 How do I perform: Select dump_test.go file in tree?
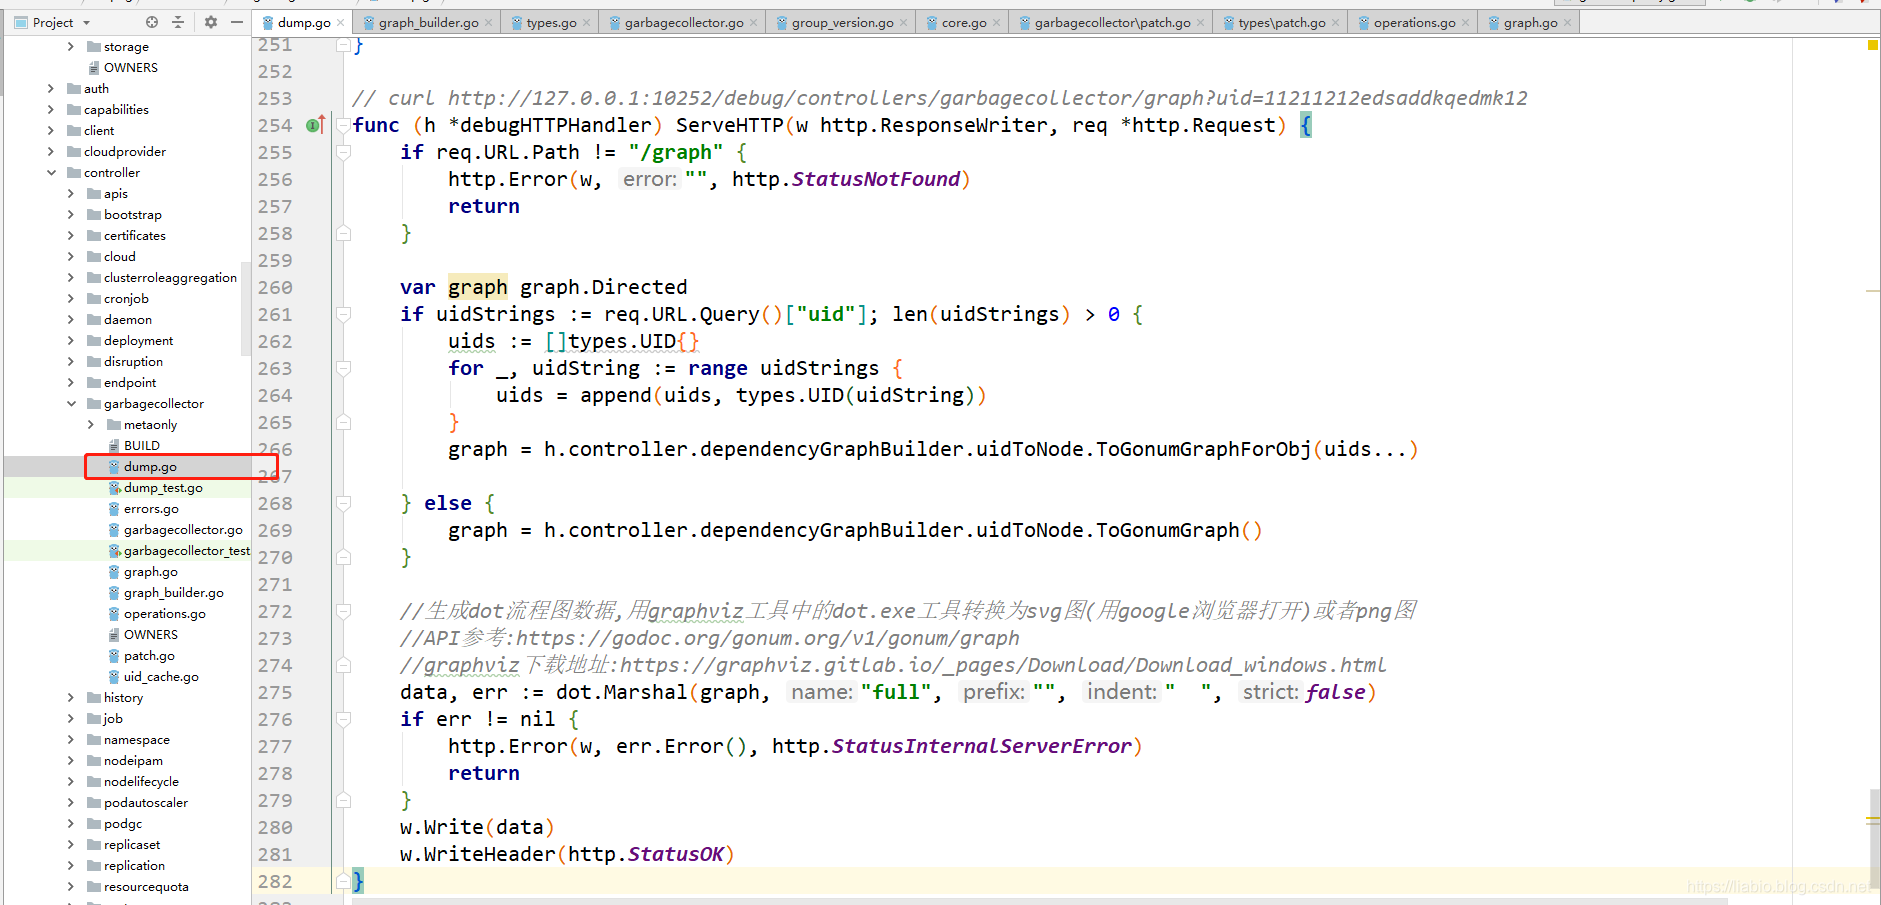(x=163, y=488)
